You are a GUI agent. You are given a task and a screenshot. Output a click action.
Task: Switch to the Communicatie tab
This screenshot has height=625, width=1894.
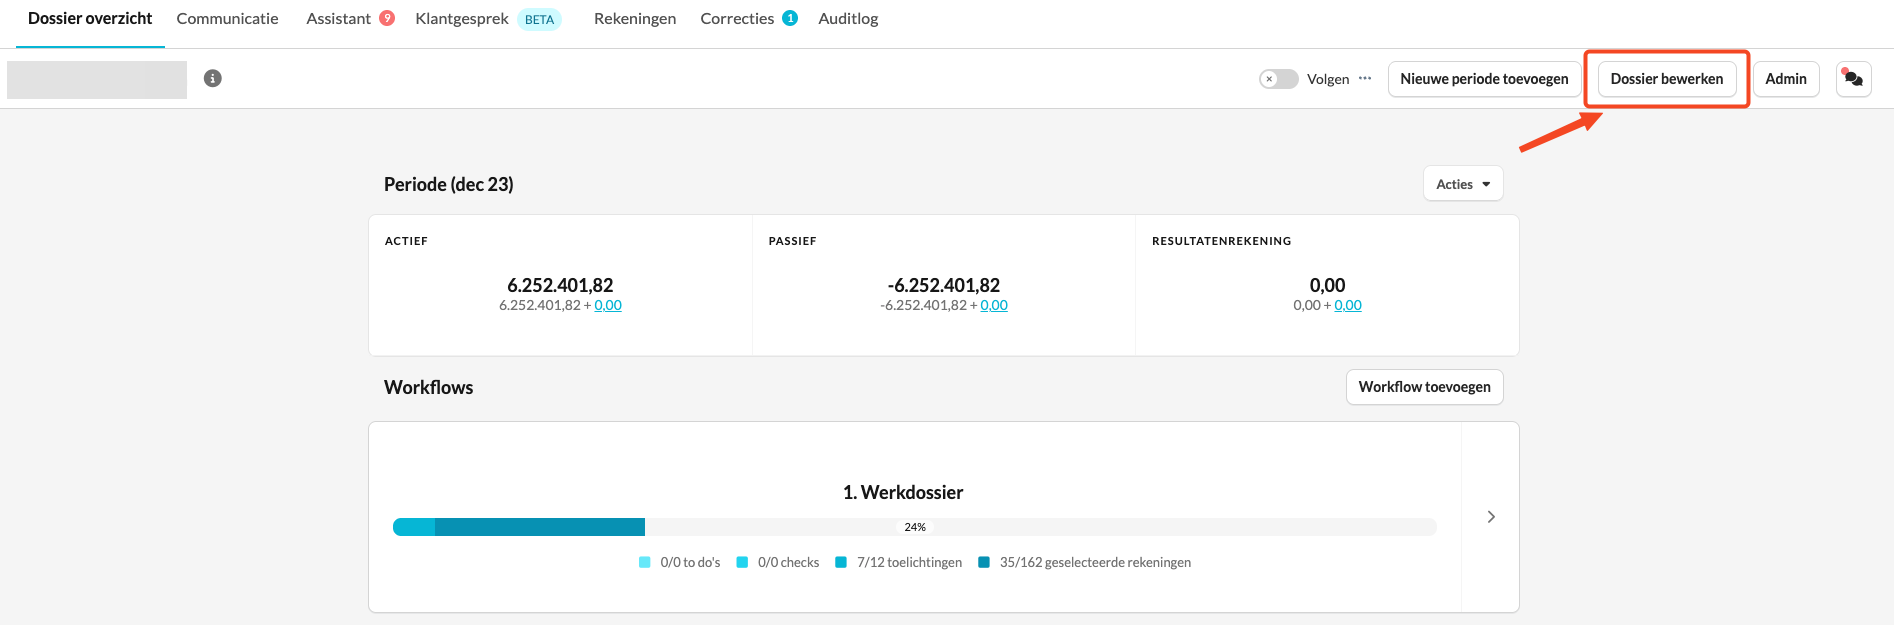[227, 18]
